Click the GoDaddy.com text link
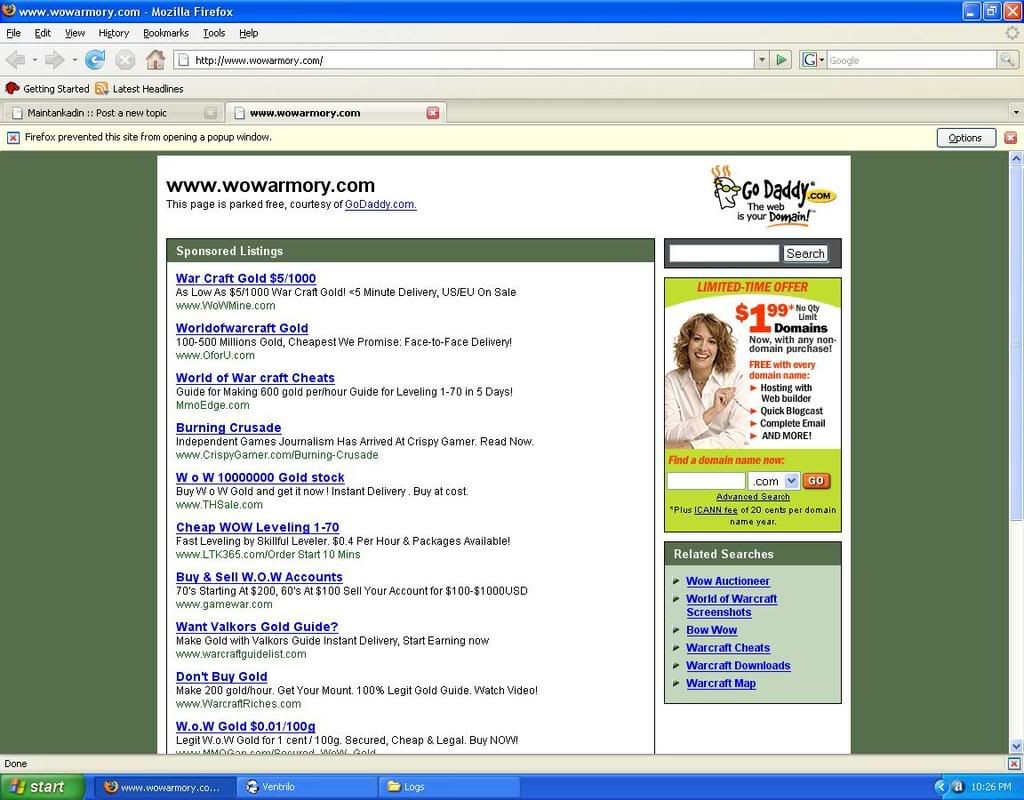The image size is (1024, 800). pos(381,204)
